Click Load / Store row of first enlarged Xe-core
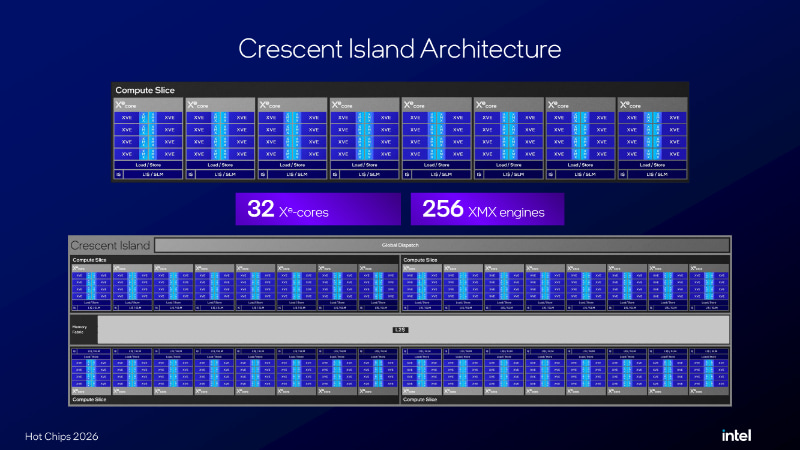800x450 pixels. pyautogui.click(x=148, y=165)
